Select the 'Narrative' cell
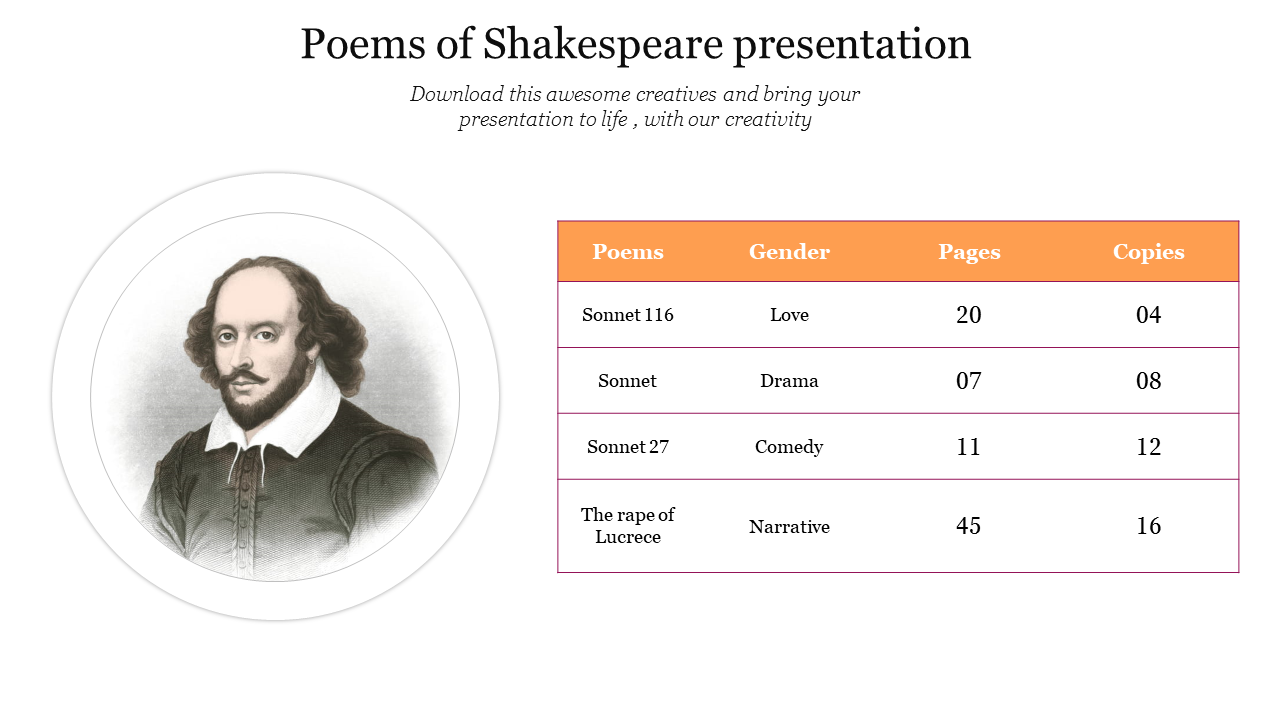This screenshot has height=720, width=1280. (x=789, y=527)
